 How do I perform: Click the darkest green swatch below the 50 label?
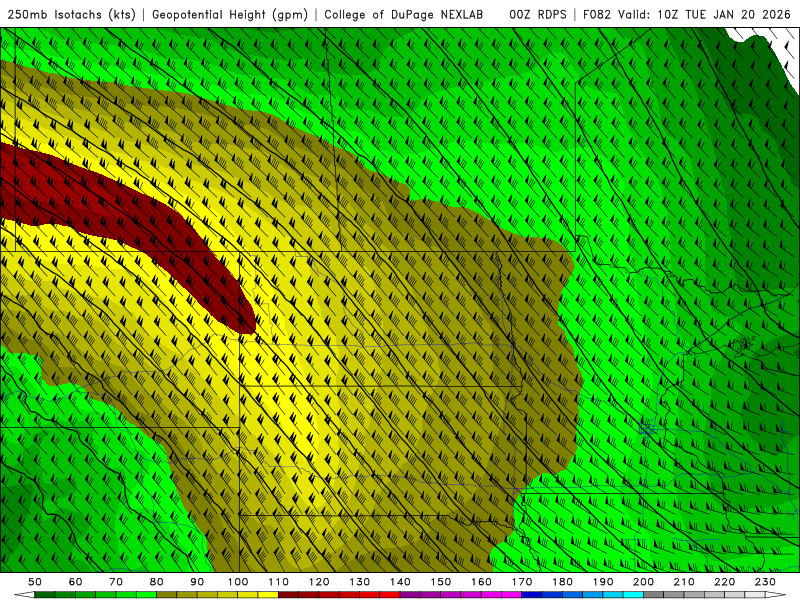tap(45, 595)
